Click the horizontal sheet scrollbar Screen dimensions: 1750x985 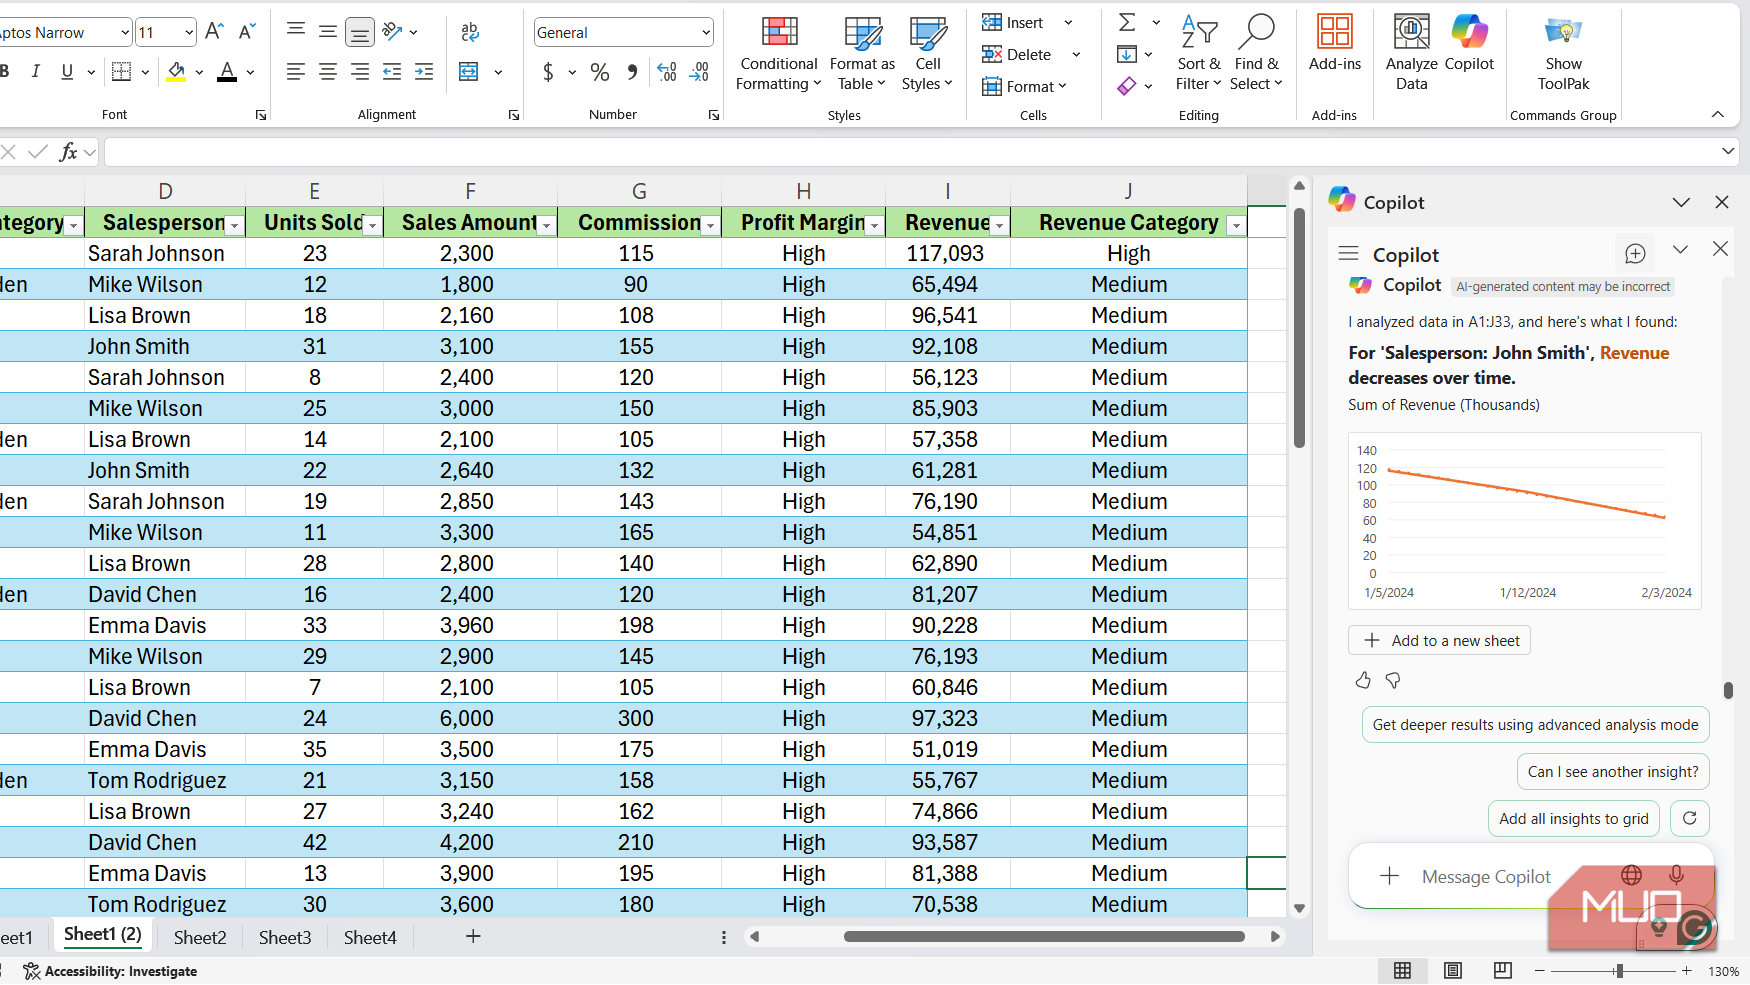click(x=1044, y=937)
